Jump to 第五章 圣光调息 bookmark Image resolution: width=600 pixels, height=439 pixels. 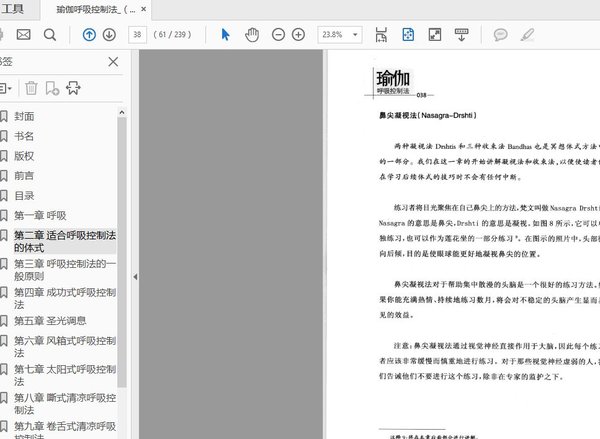click(x=50, y=321)
